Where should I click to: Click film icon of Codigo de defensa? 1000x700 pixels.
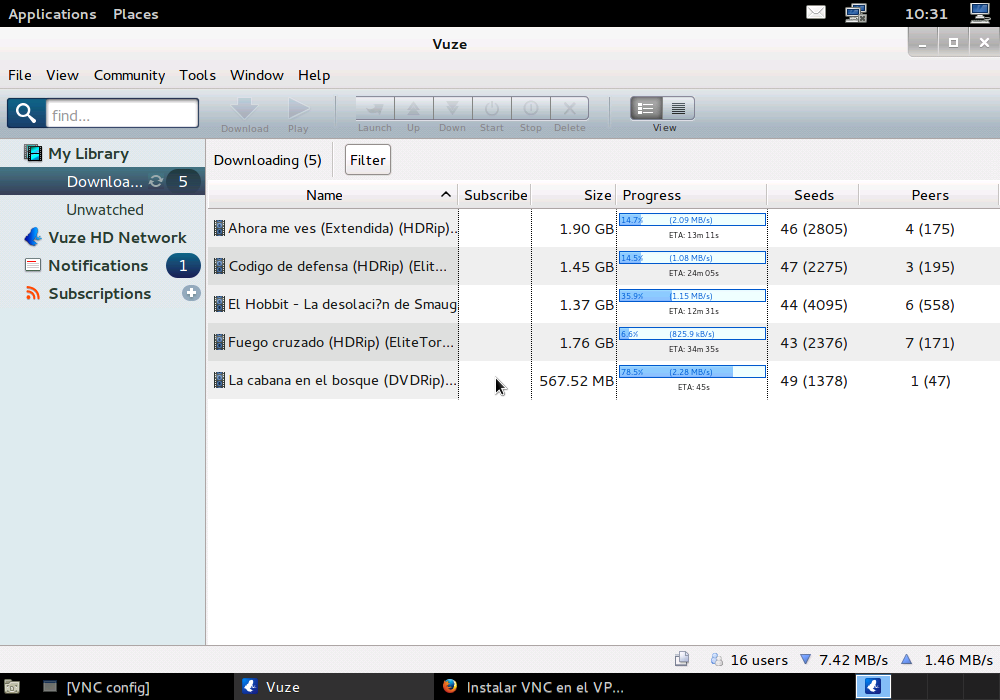coord(219,266)
